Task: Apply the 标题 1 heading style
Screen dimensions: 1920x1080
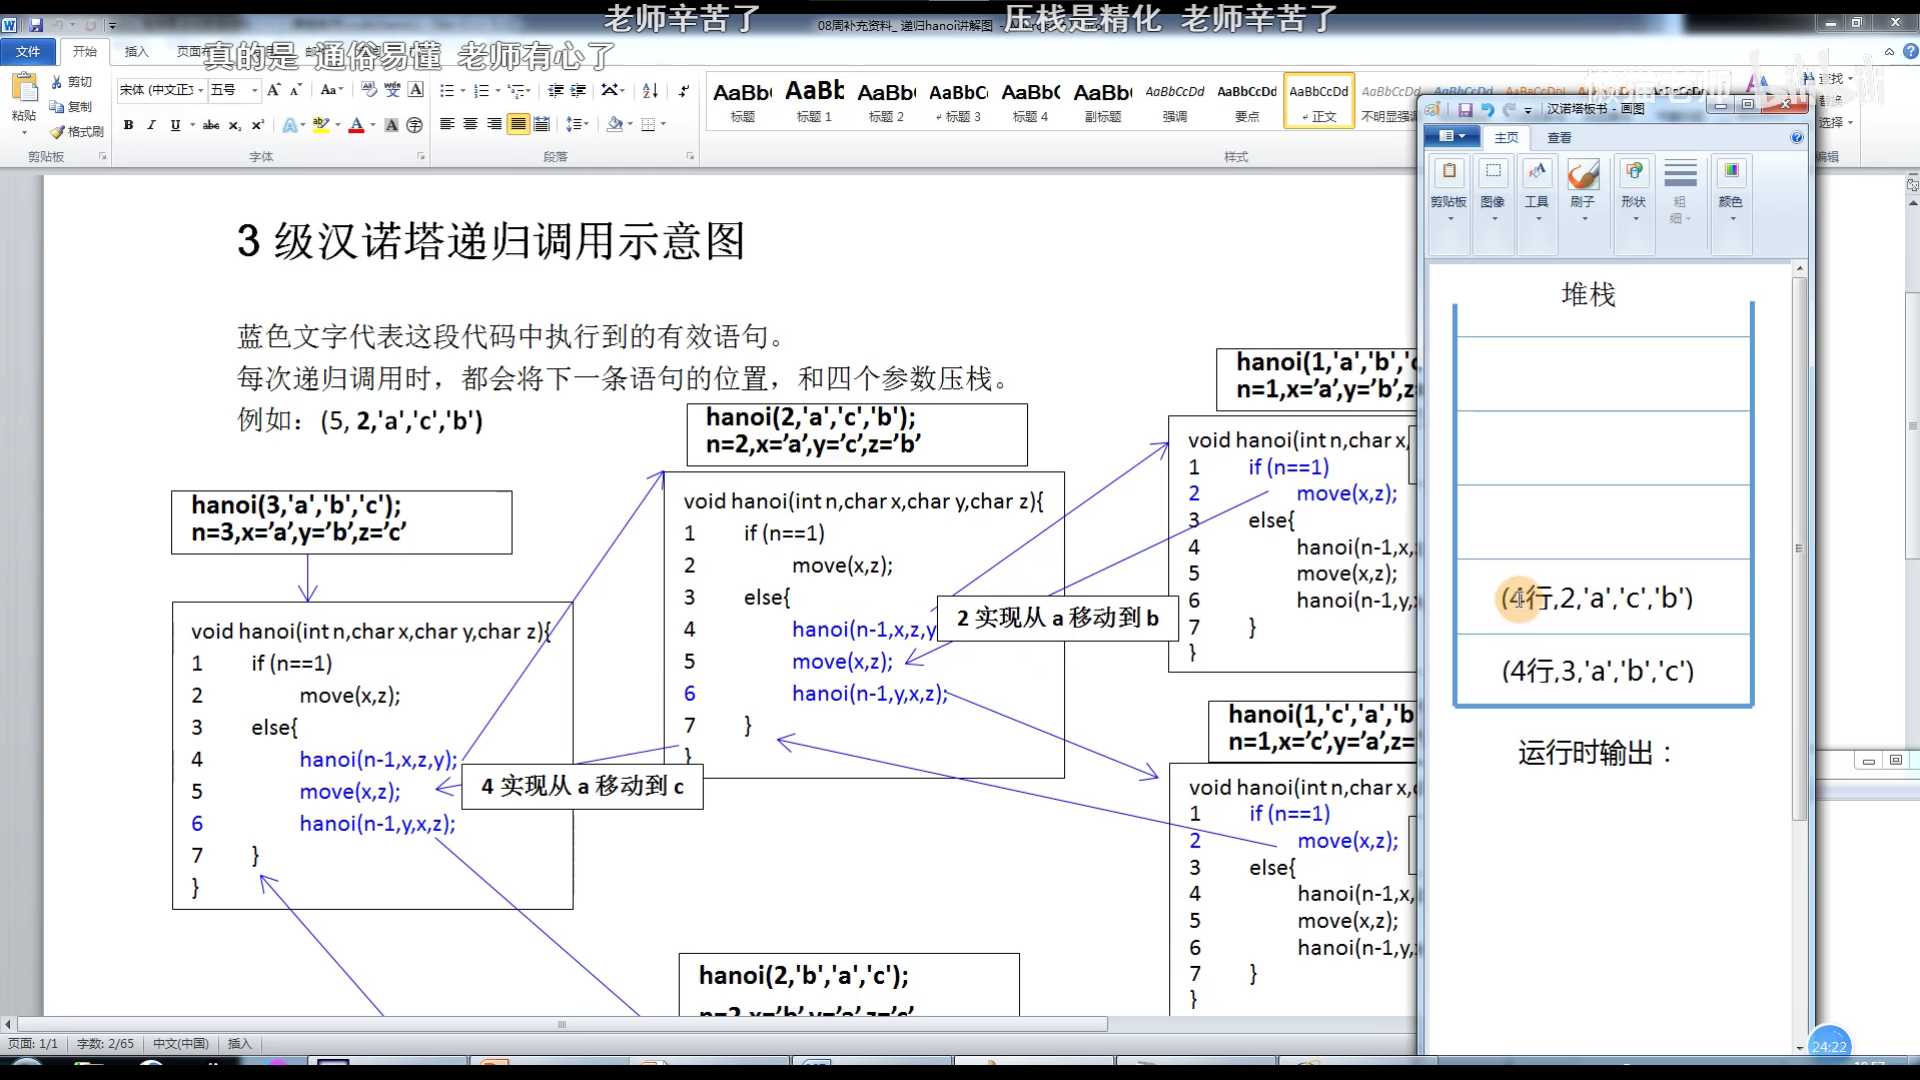Action: [x=814, y=101]
